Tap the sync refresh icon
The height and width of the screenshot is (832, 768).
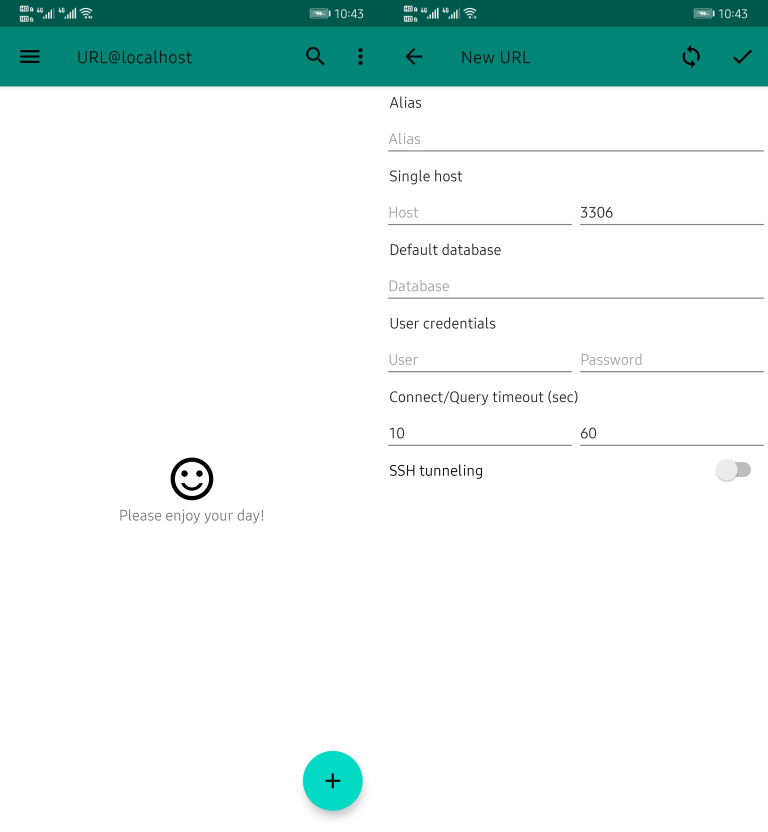click(691, 57)
